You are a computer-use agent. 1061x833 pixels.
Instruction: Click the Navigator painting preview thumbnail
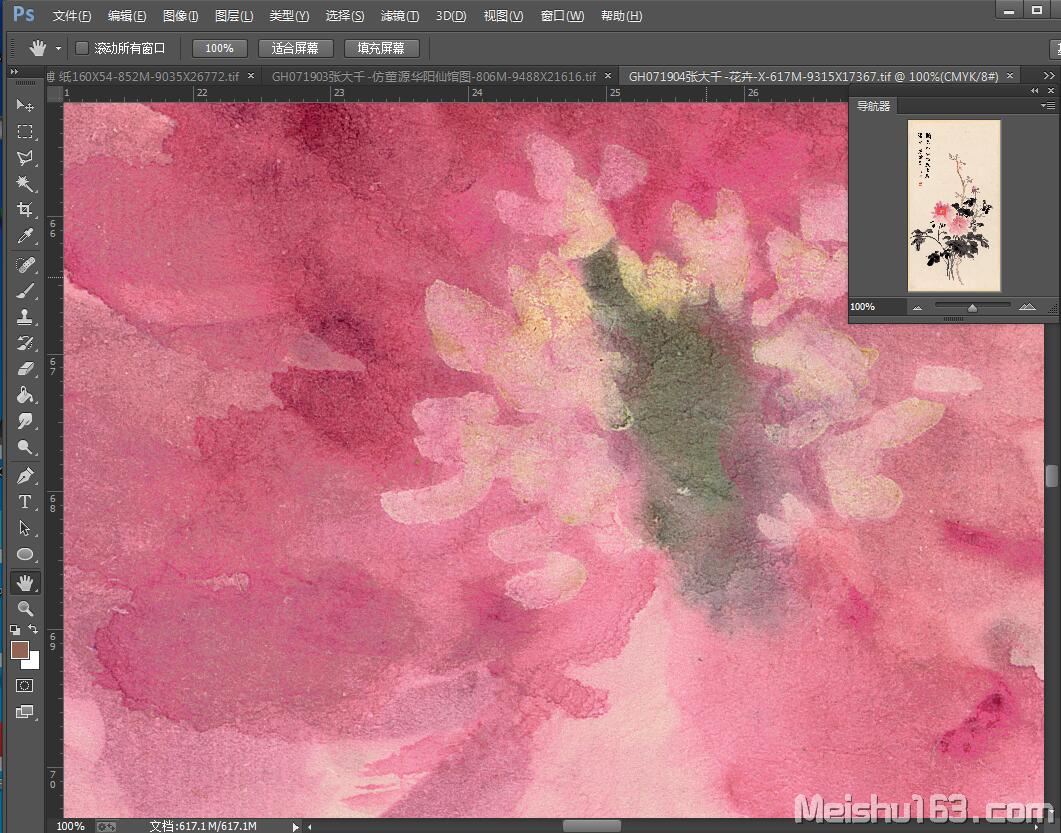coord(953,206)
